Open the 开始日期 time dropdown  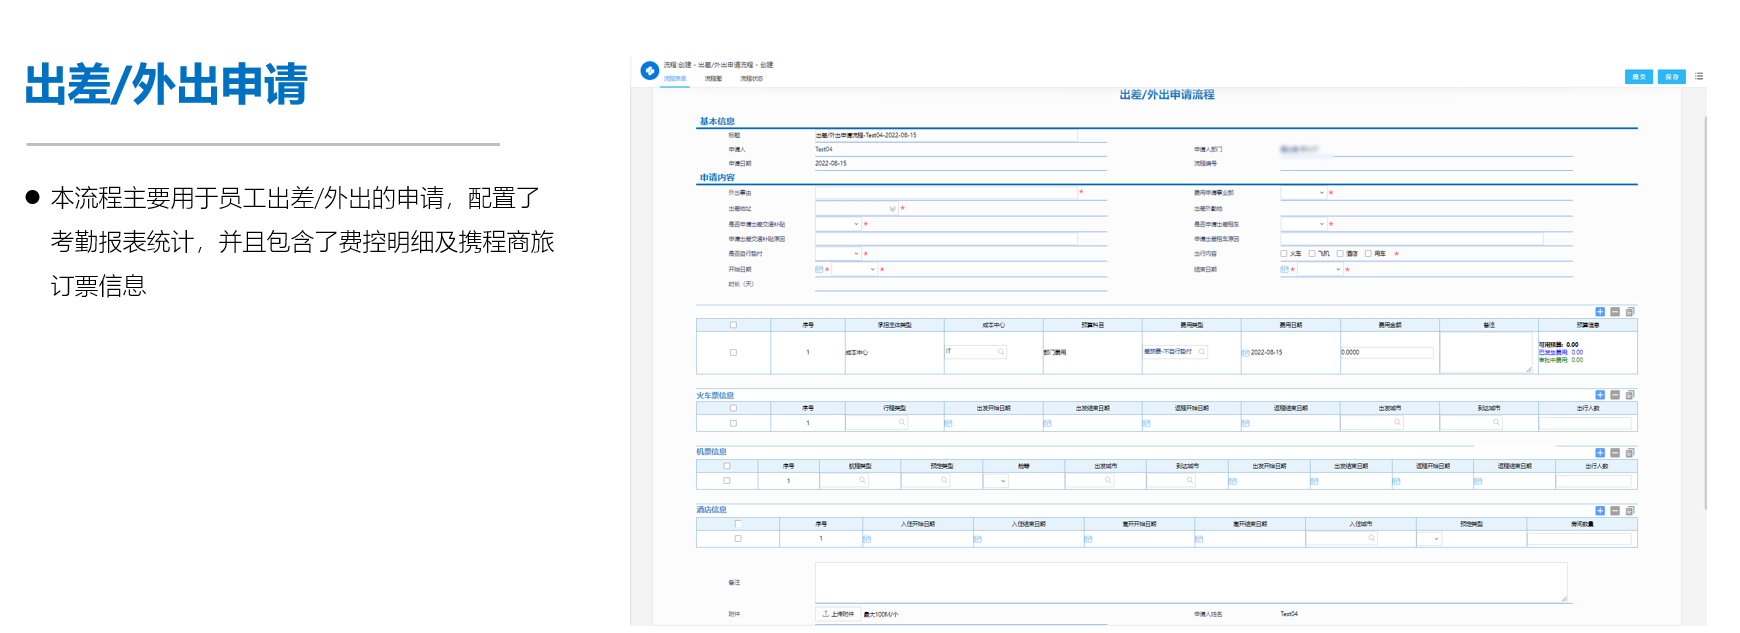click(x=855, y=270)
